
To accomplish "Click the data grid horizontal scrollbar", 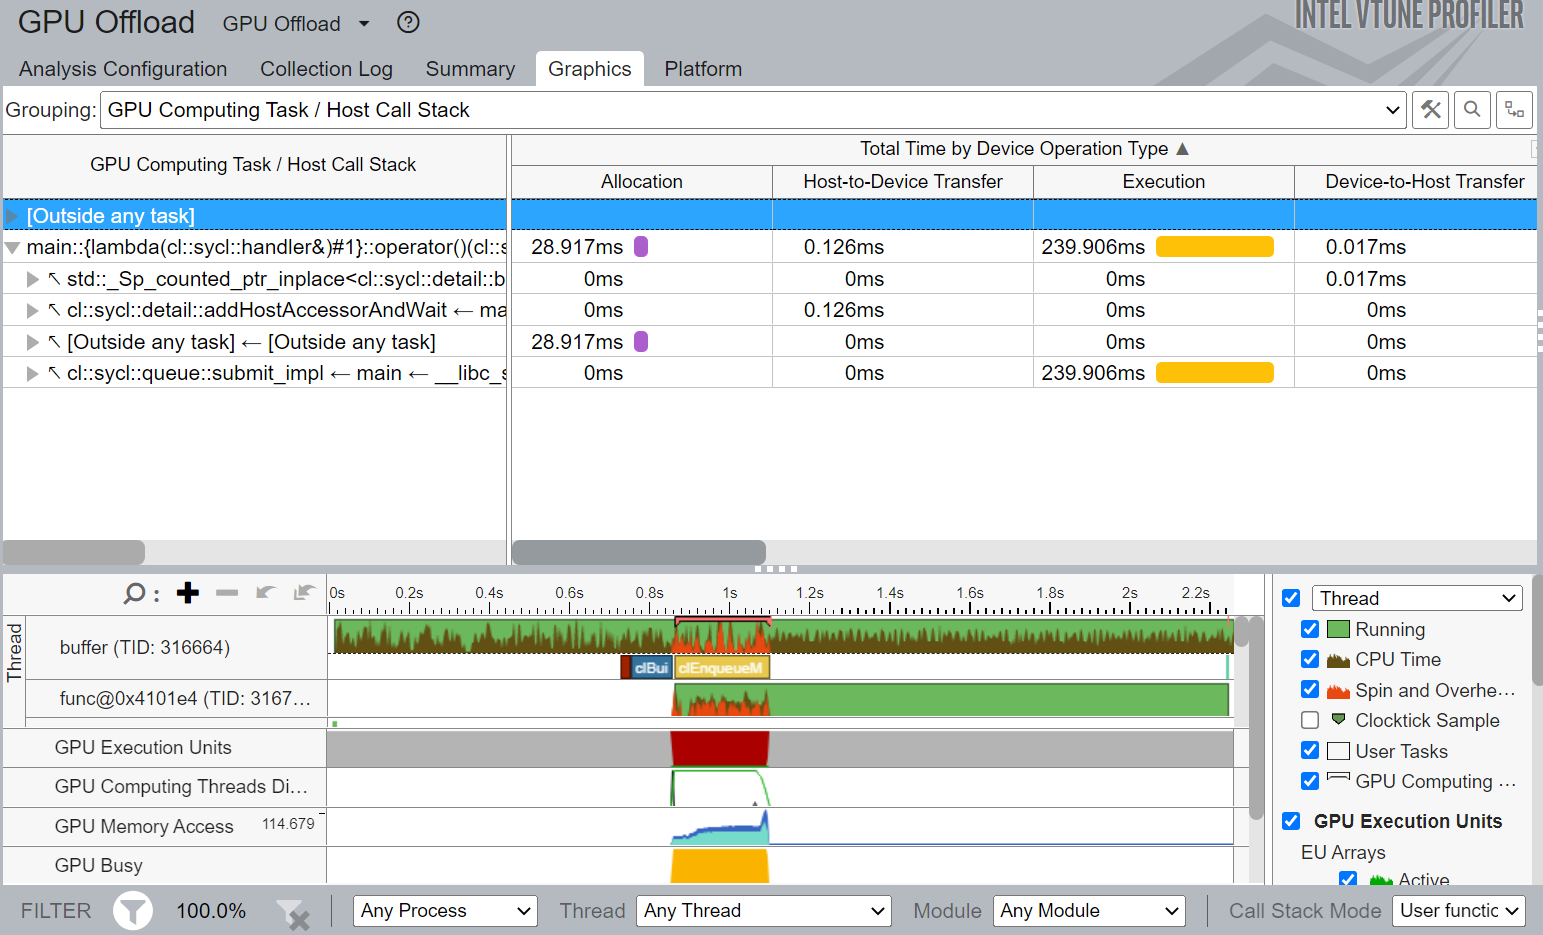I will pyautogui.click(x=638, y=552).
